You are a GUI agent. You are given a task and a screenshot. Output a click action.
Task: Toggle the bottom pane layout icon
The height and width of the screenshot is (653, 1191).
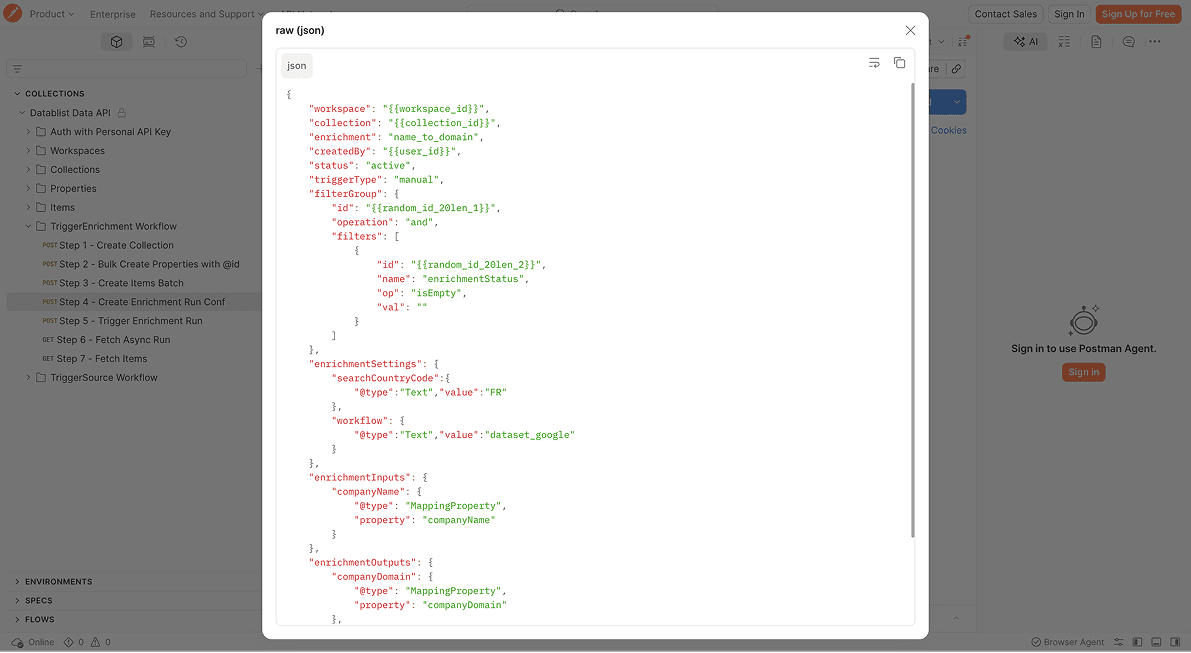click(x=1156, y=642)
